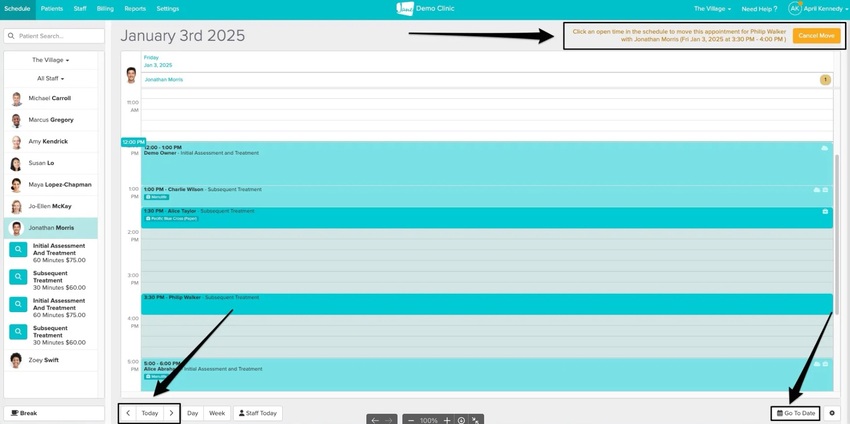
Task: Click search icon for first Initial Assessment 60 minutes
Action: pyautogui.click(x=18, y=249)
